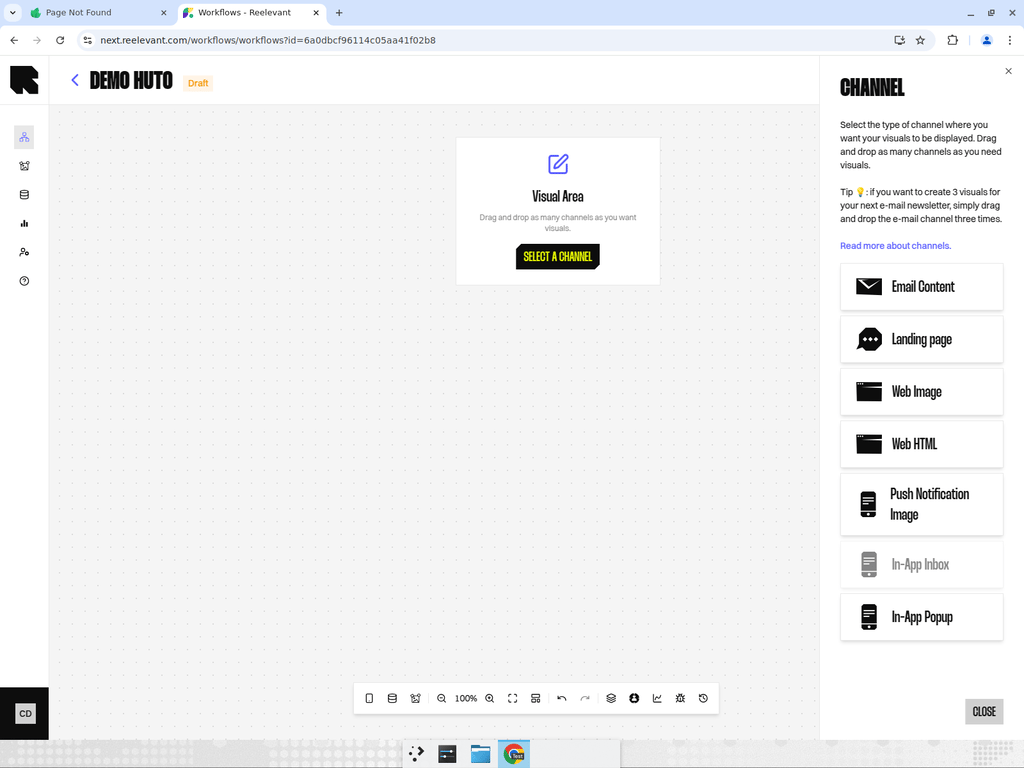This screenshot has height=768, width=1024.
Task: Click the Reelevant logo
Action: pos(24,80)
